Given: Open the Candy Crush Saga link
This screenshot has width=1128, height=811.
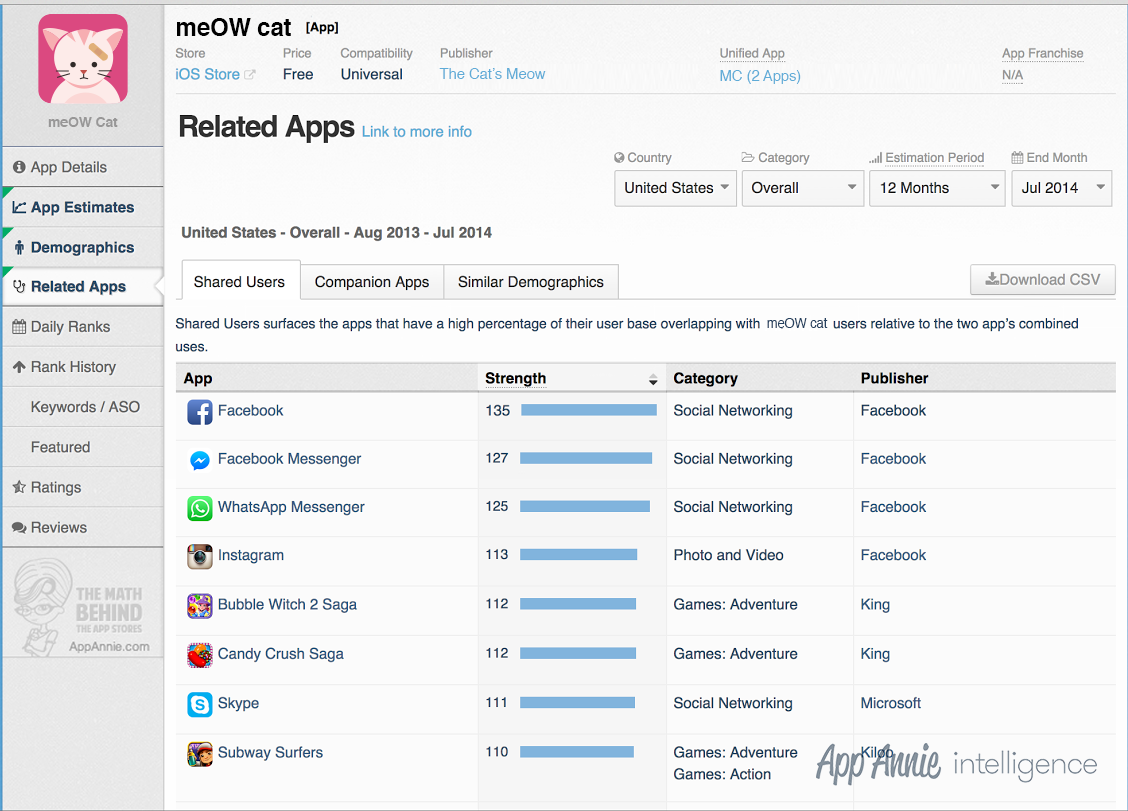Looking at the screenshot, I should [281, 653].
